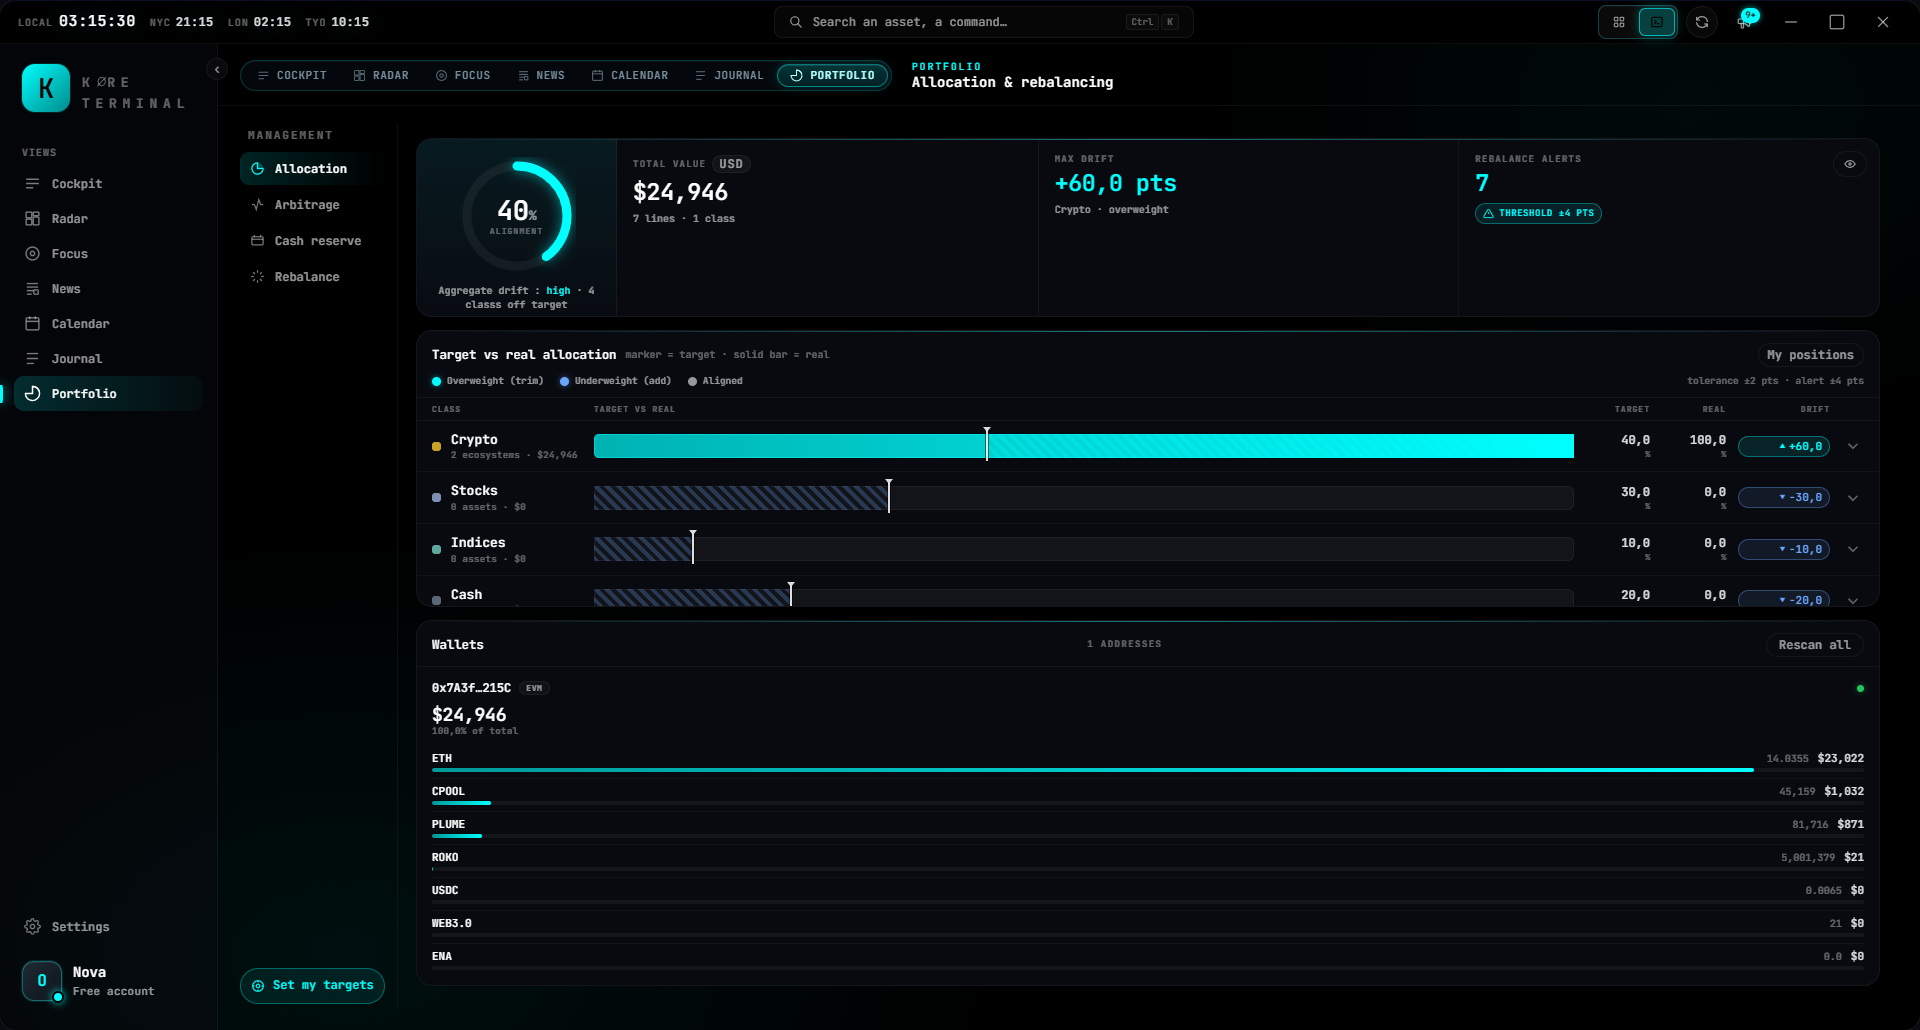Click the Indices -10,0 drift pill
The width and height of the screenshot is (1920, 1030).
(1784, 549)
